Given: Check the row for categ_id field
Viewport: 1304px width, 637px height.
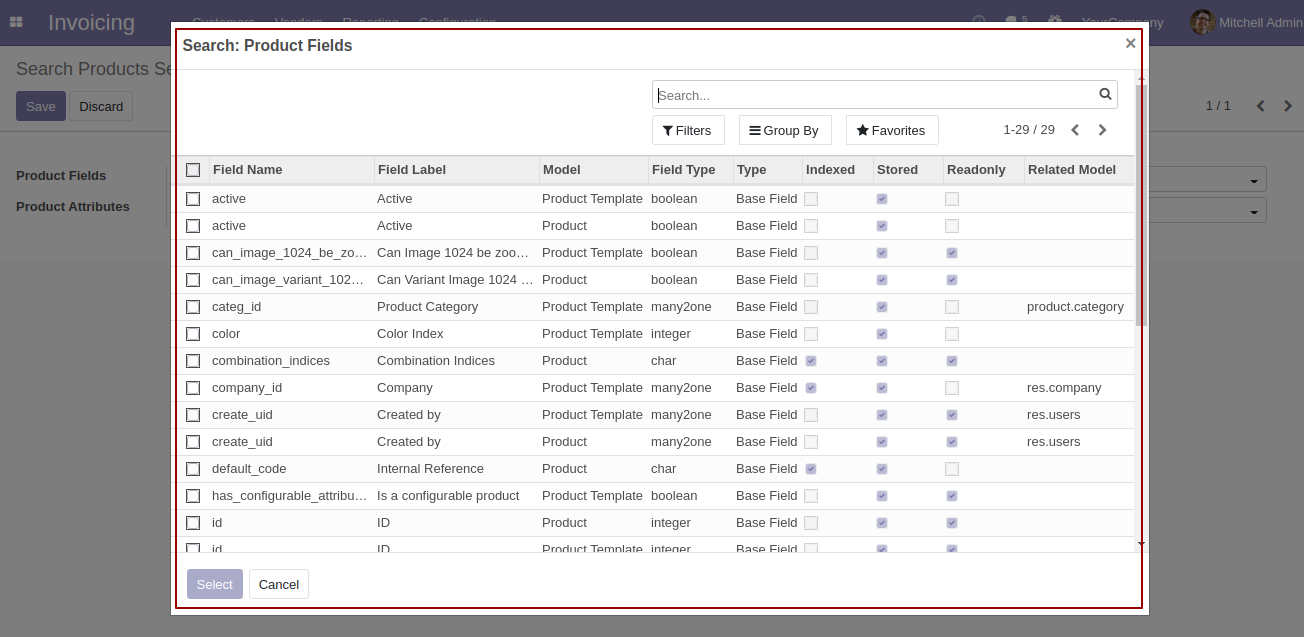Looking at the screenshot, I should [193, 307].
